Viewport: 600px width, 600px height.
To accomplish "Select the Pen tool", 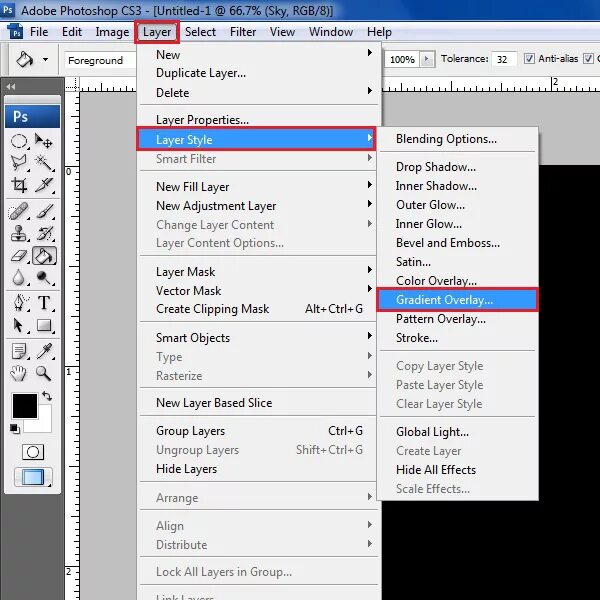I will 19,303.
